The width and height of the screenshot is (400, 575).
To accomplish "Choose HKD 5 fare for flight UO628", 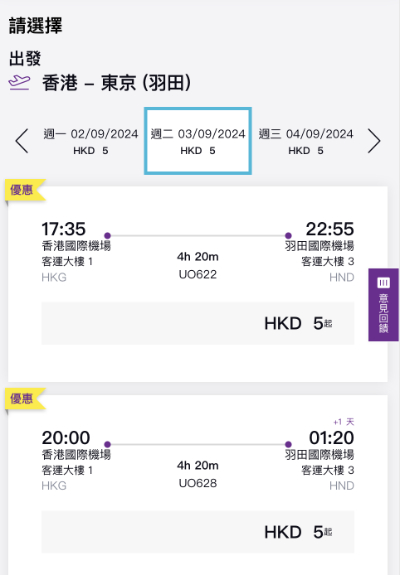I will [198, 532].
